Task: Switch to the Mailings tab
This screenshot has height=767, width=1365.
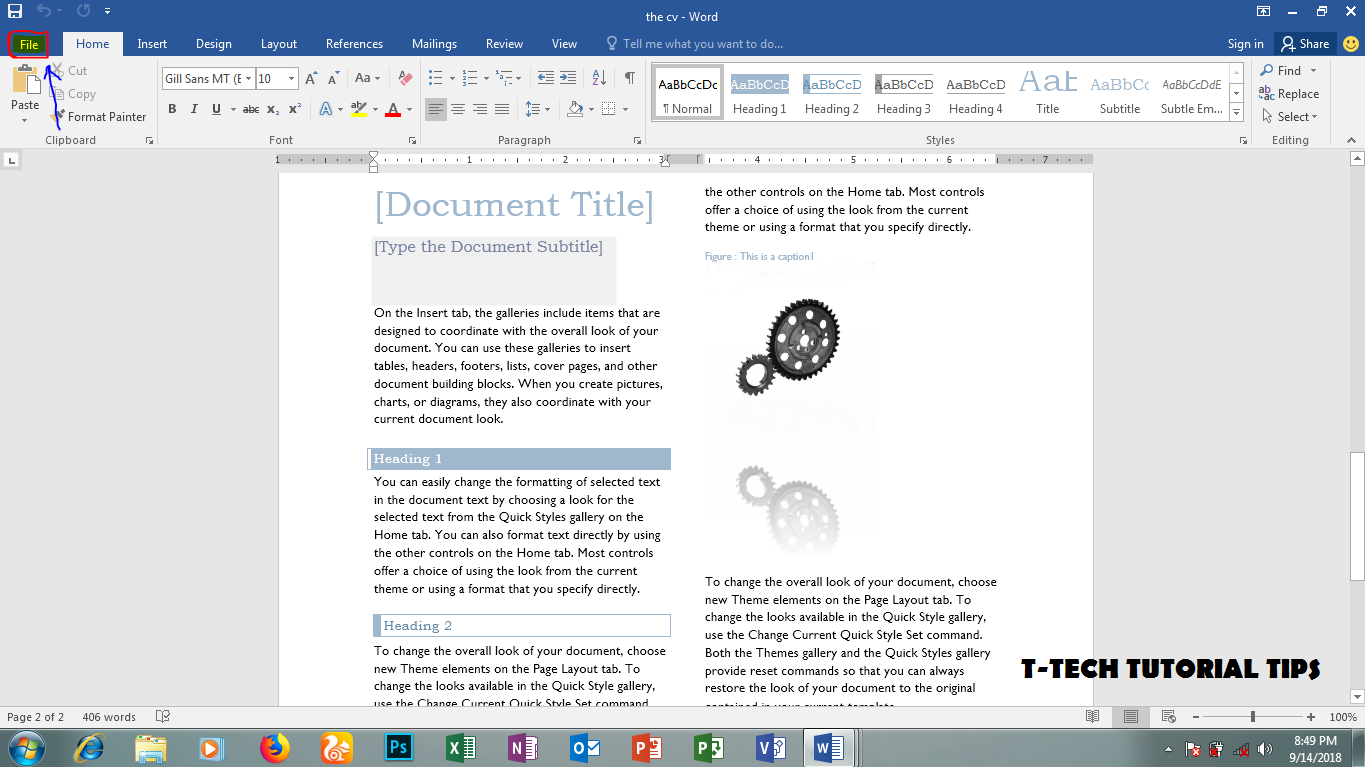Action: tap(434, 44)
